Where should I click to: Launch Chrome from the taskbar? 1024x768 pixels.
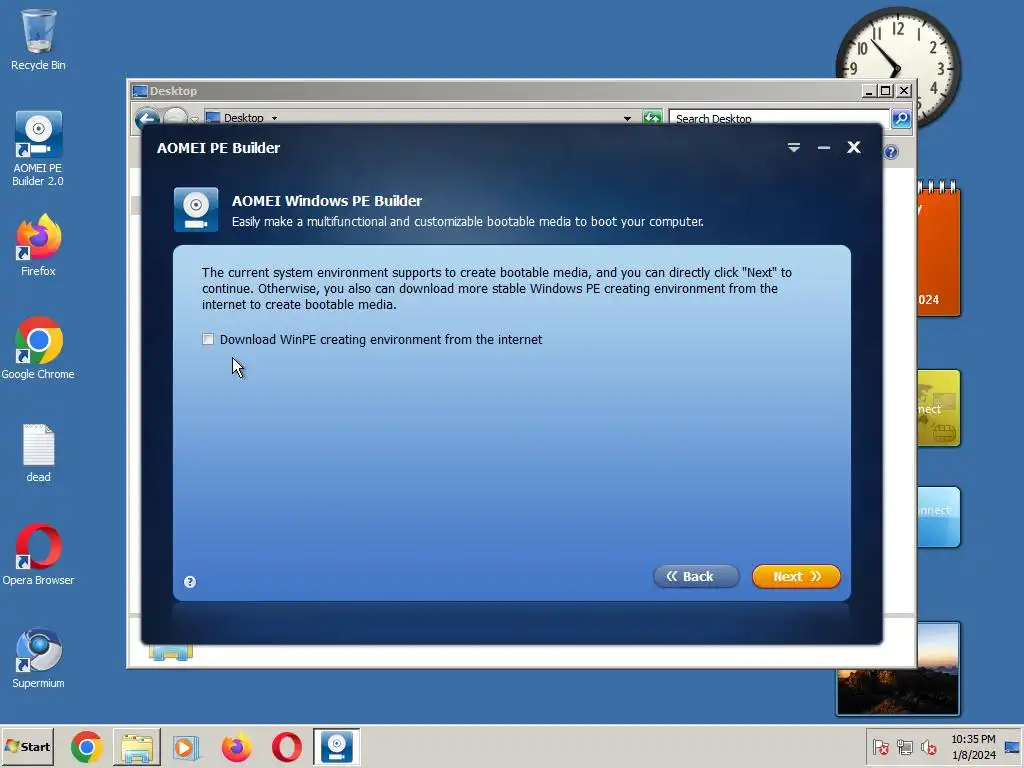pyautogui.click(x=87, y=747)
